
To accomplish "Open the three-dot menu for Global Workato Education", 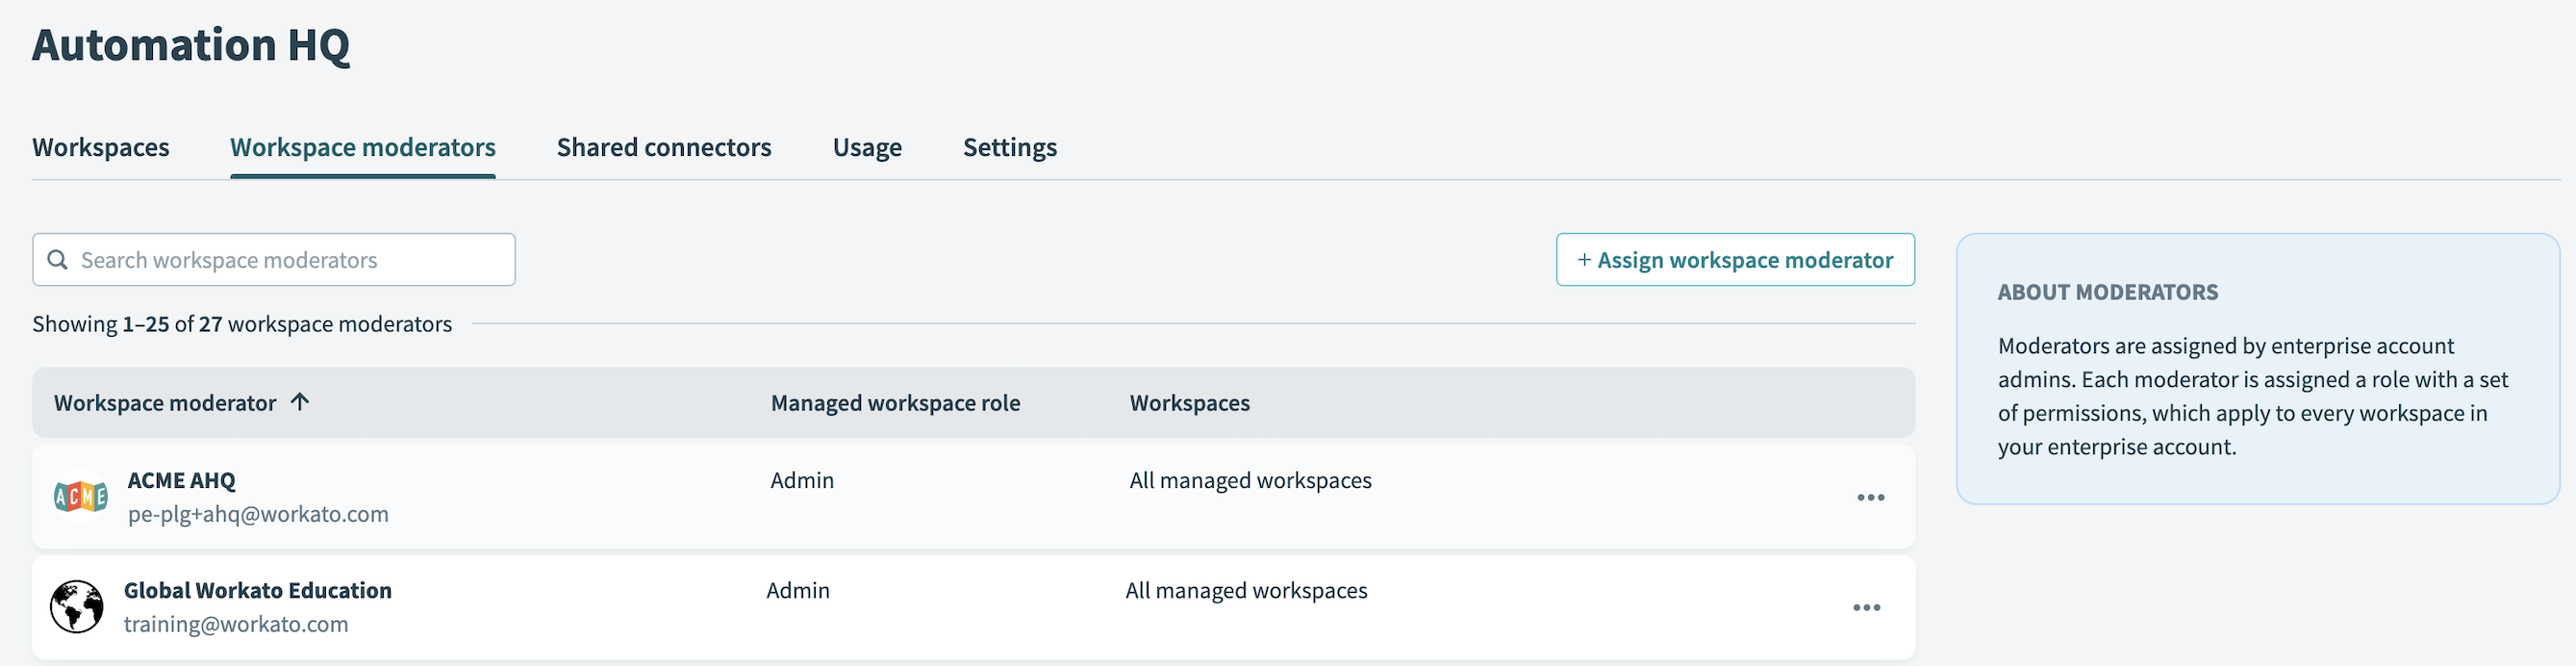I will pyautogui.click(x=1866, y=607).
